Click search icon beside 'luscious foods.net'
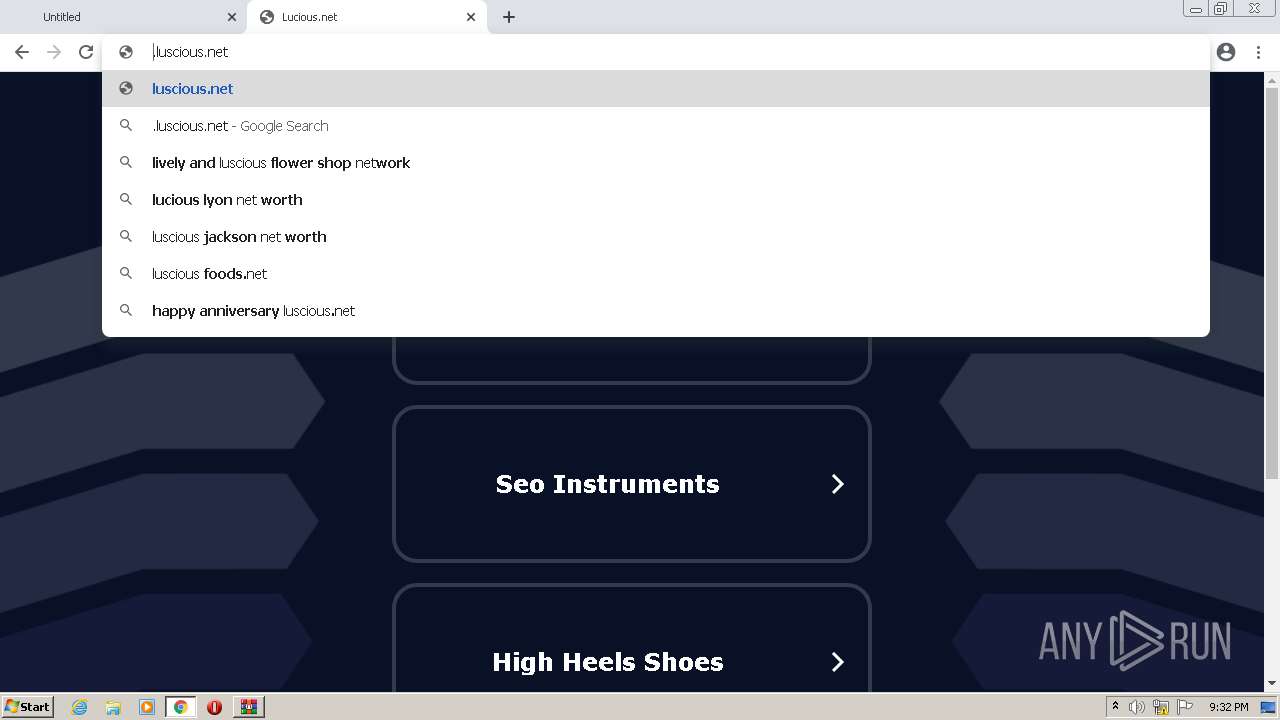 [x=126, y=273]
